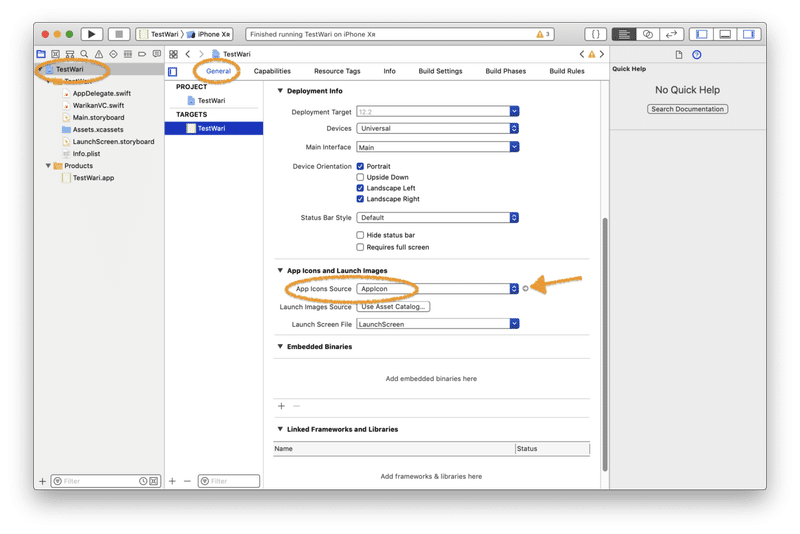Switch to the Build Settings tab
The height and width of the screenshot is (534, 800).
[x=440, y=71]
